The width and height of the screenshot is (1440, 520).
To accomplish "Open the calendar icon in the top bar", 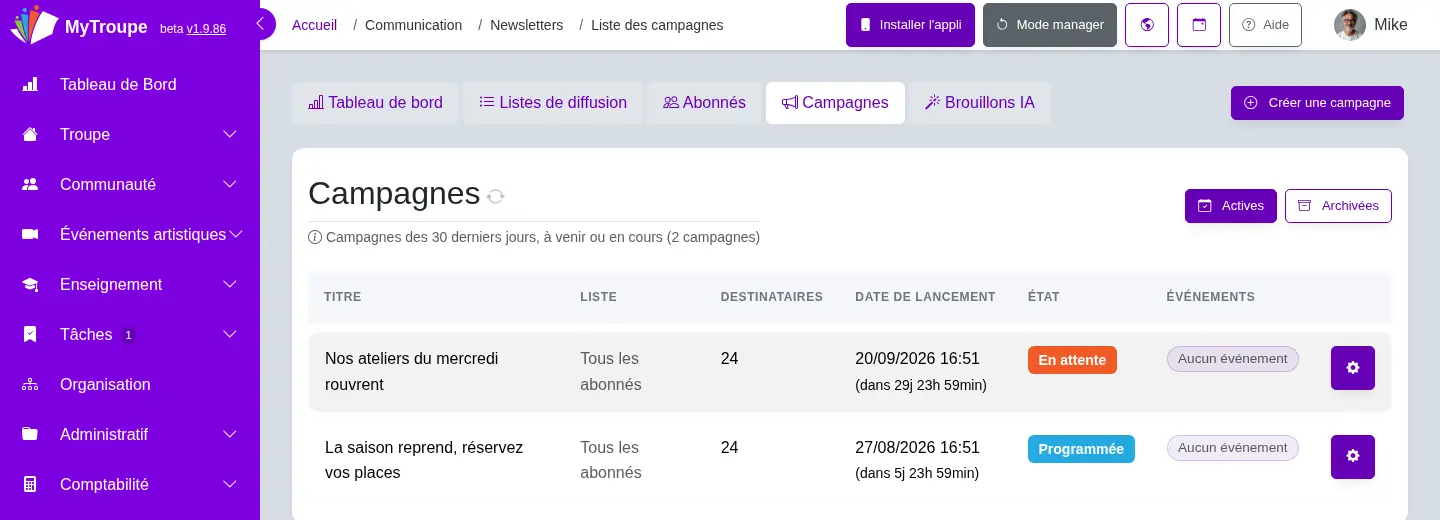I will point(1199,25).
